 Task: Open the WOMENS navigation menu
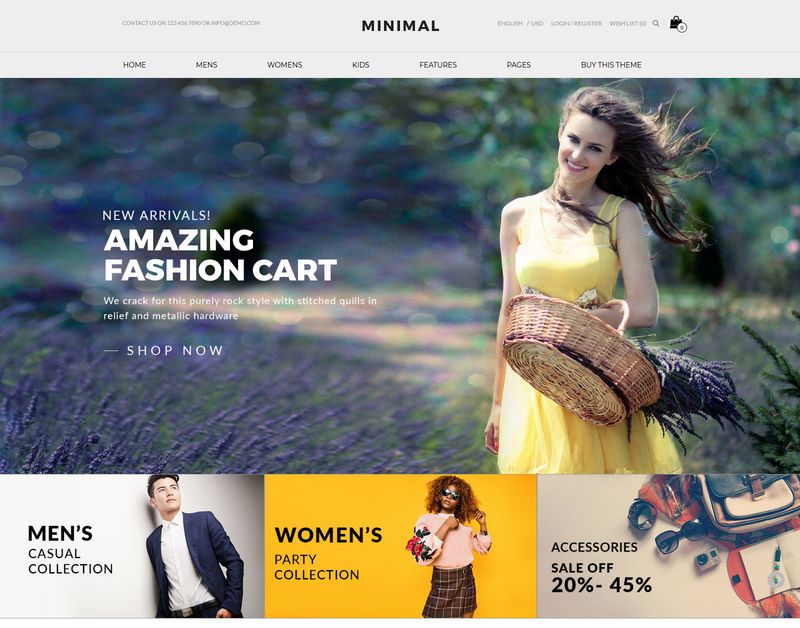click(x=285, y=65)
